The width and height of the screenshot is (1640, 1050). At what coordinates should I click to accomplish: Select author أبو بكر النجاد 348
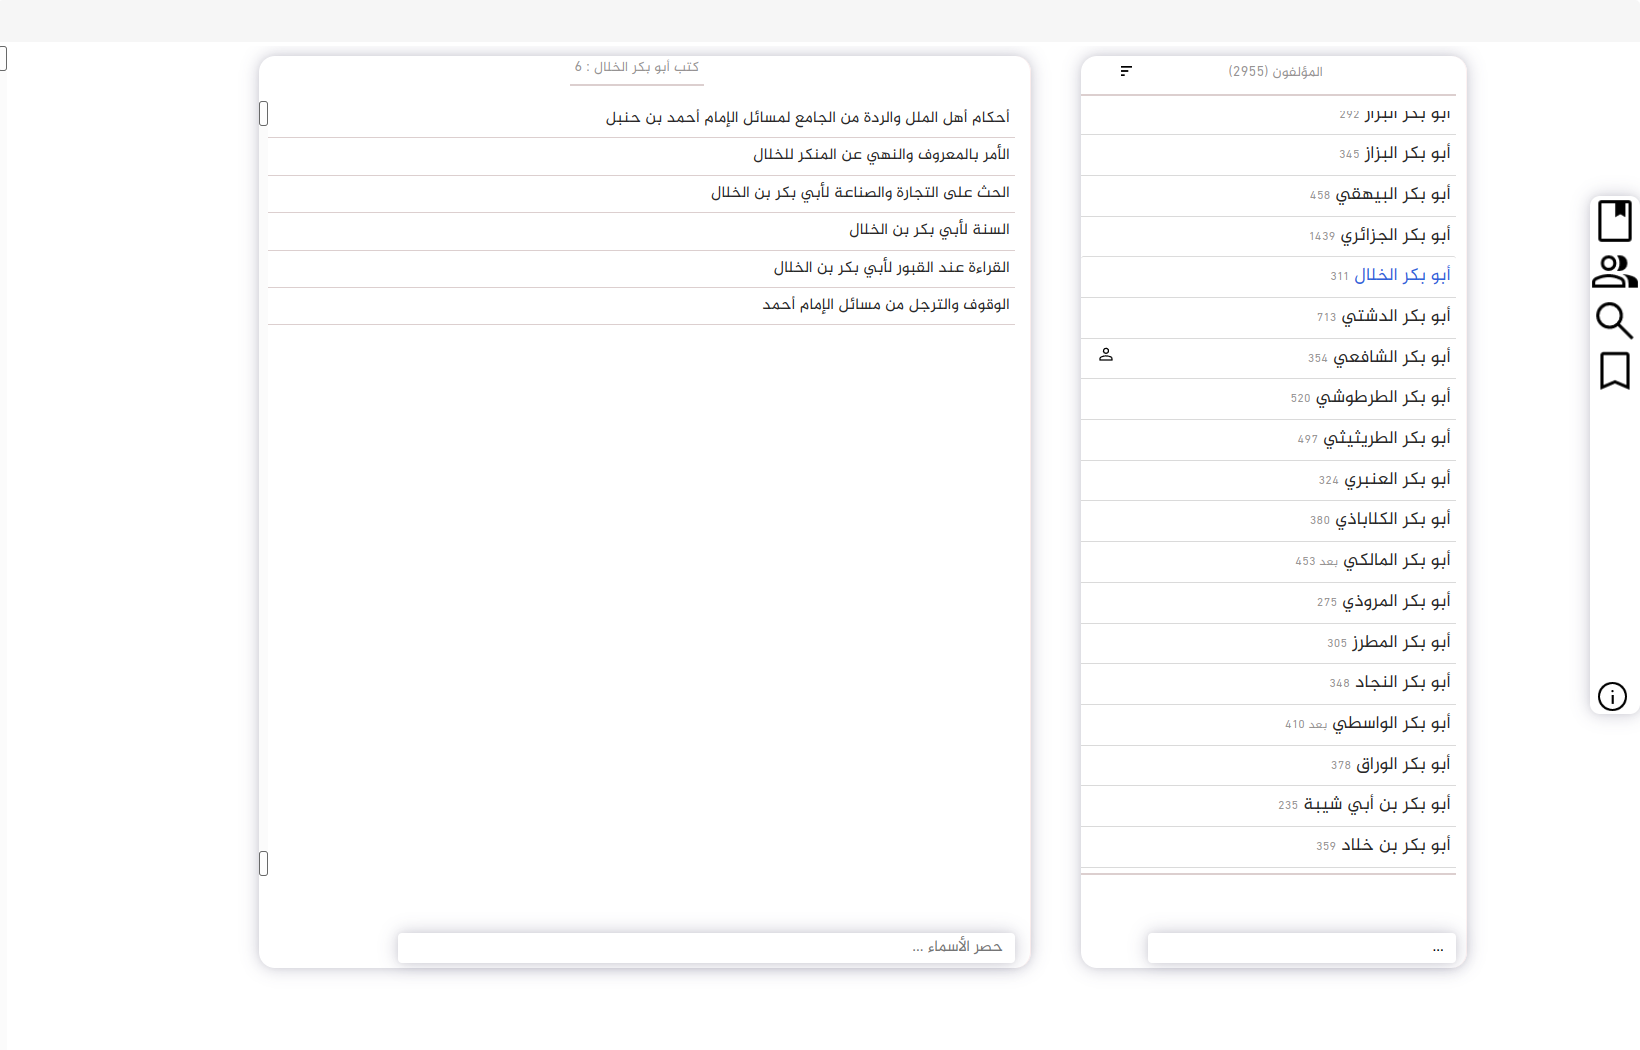pos(1268,683)
